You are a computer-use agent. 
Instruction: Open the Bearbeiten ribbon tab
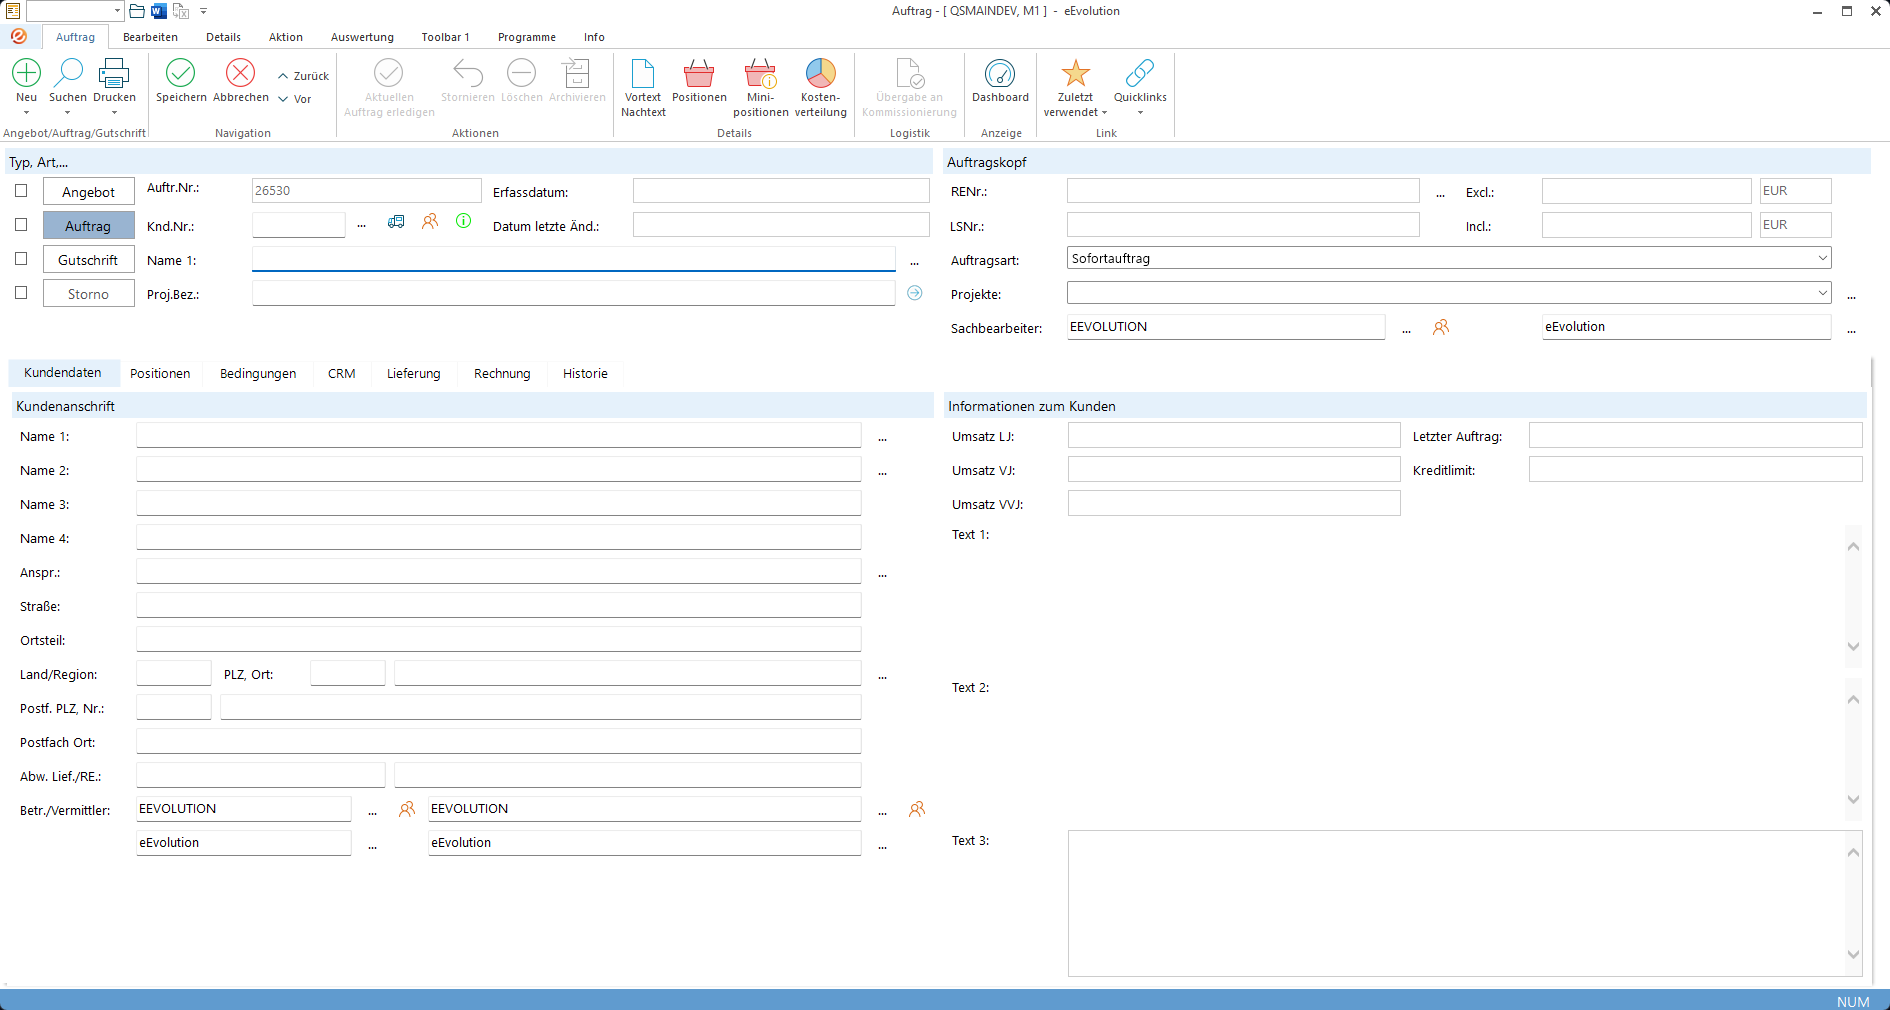click(x=150, y=37)
